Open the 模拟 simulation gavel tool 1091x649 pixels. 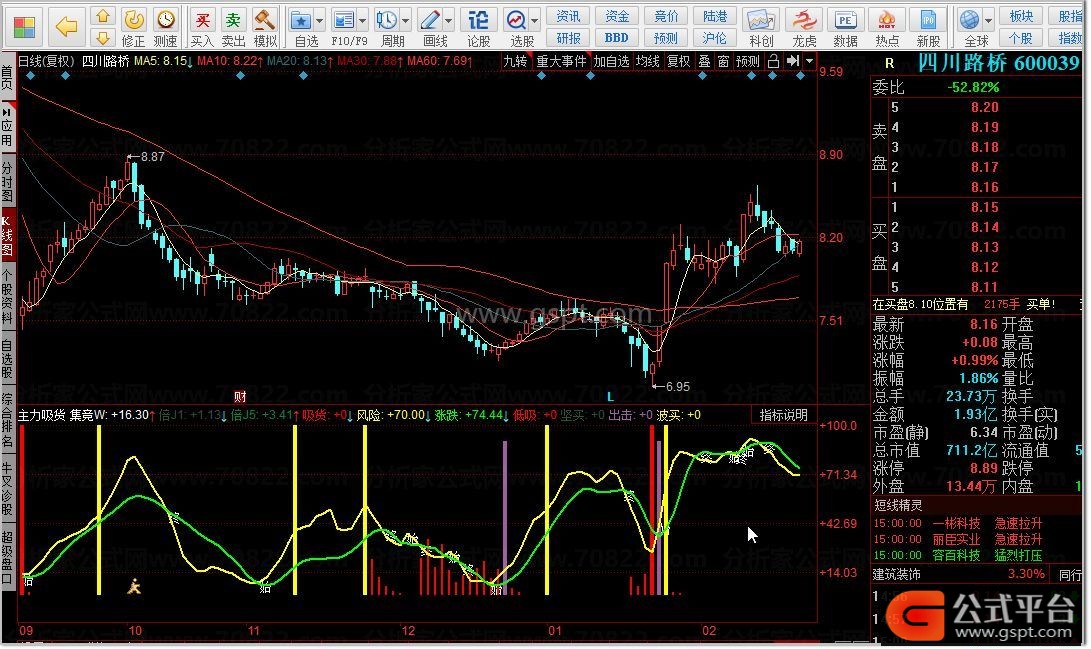[264, 28]
